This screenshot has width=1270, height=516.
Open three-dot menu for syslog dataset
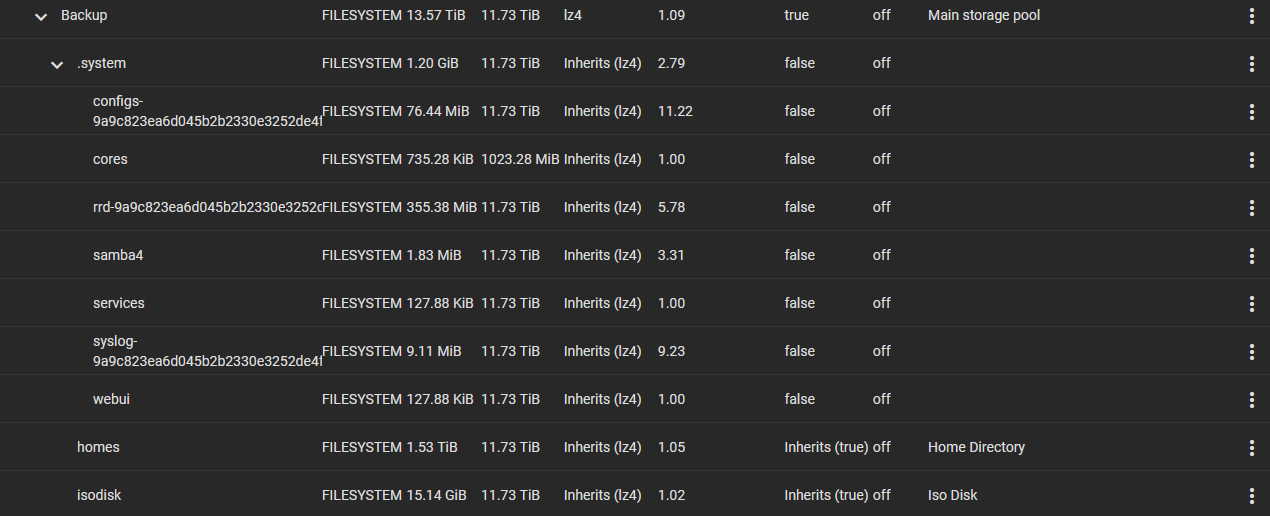[1251, 352]
